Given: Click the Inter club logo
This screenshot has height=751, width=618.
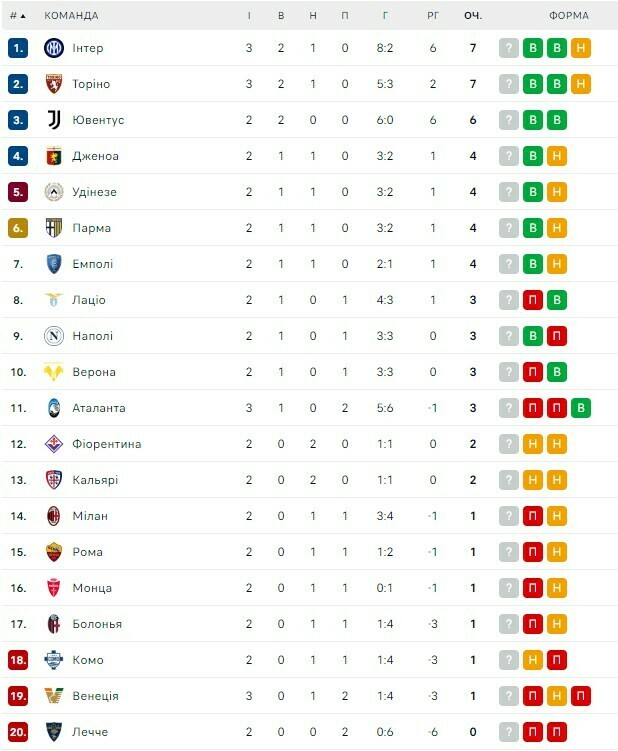Looking at the screenshot, I should (x=54, y=48).
